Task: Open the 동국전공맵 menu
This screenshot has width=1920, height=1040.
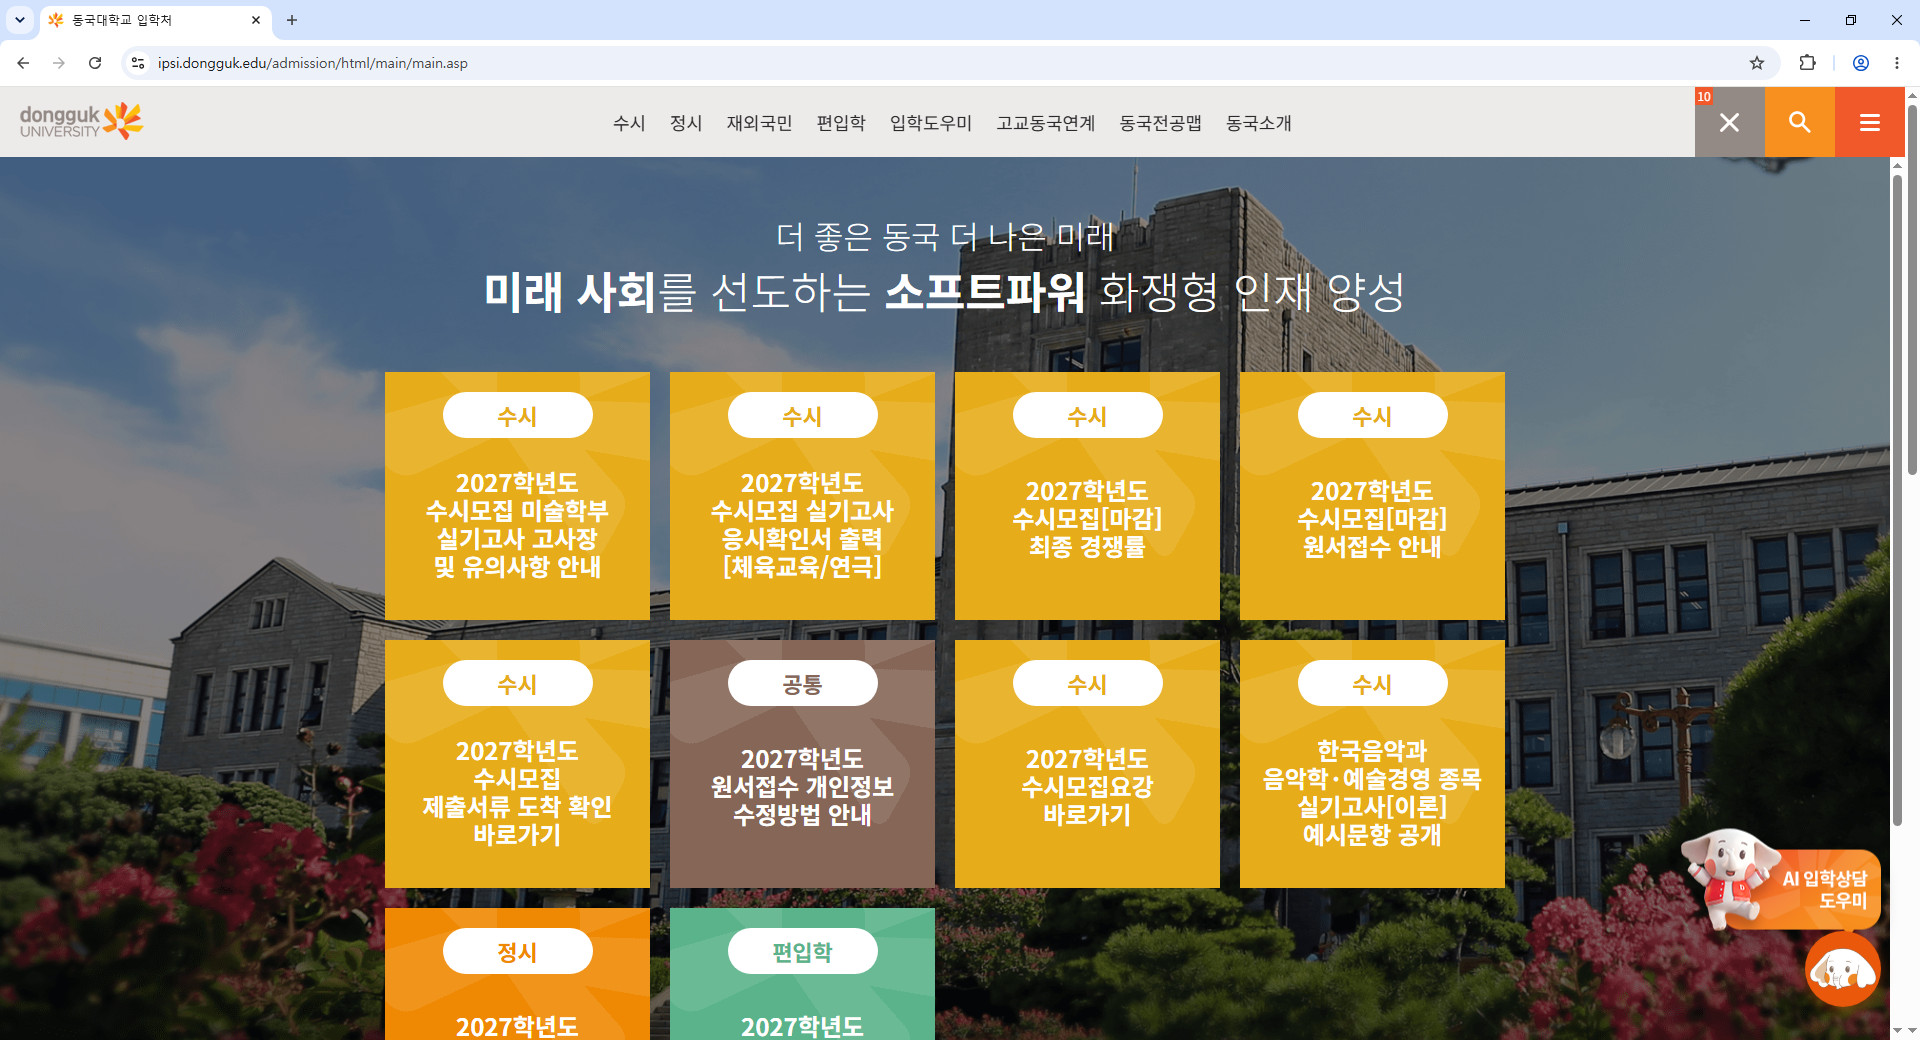Action: (x=1161, y=123)
